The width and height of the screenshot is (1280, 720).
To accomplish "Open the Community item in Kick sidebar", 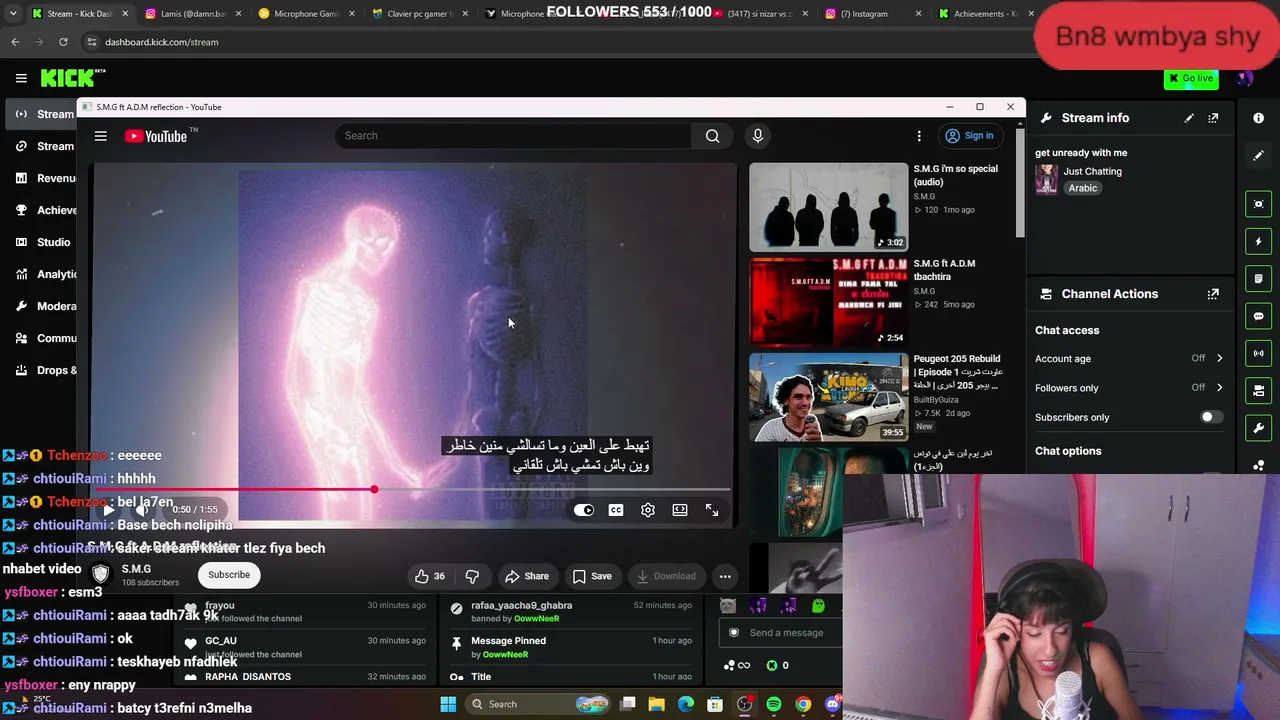I will pos(43,338).
